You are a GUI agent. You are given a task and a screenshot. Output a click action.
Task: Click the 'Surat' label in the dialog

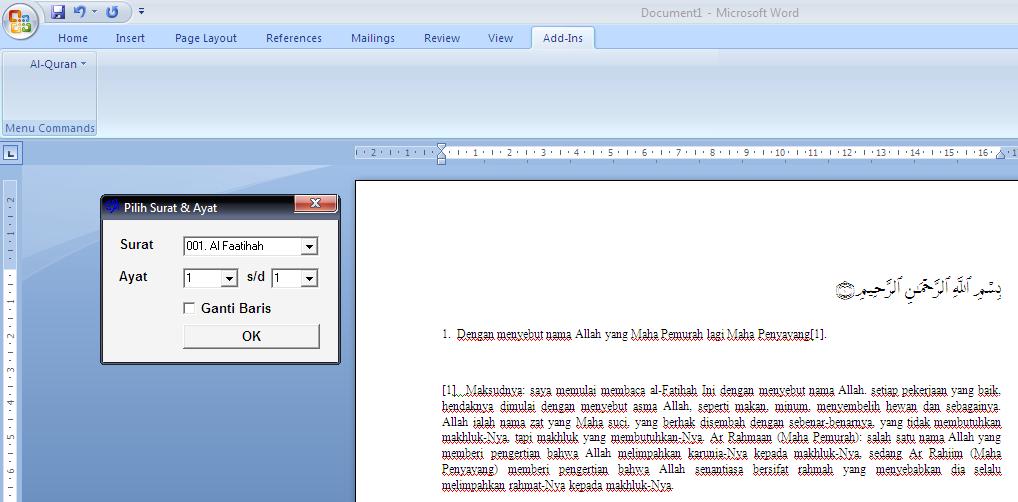point(137,245)
